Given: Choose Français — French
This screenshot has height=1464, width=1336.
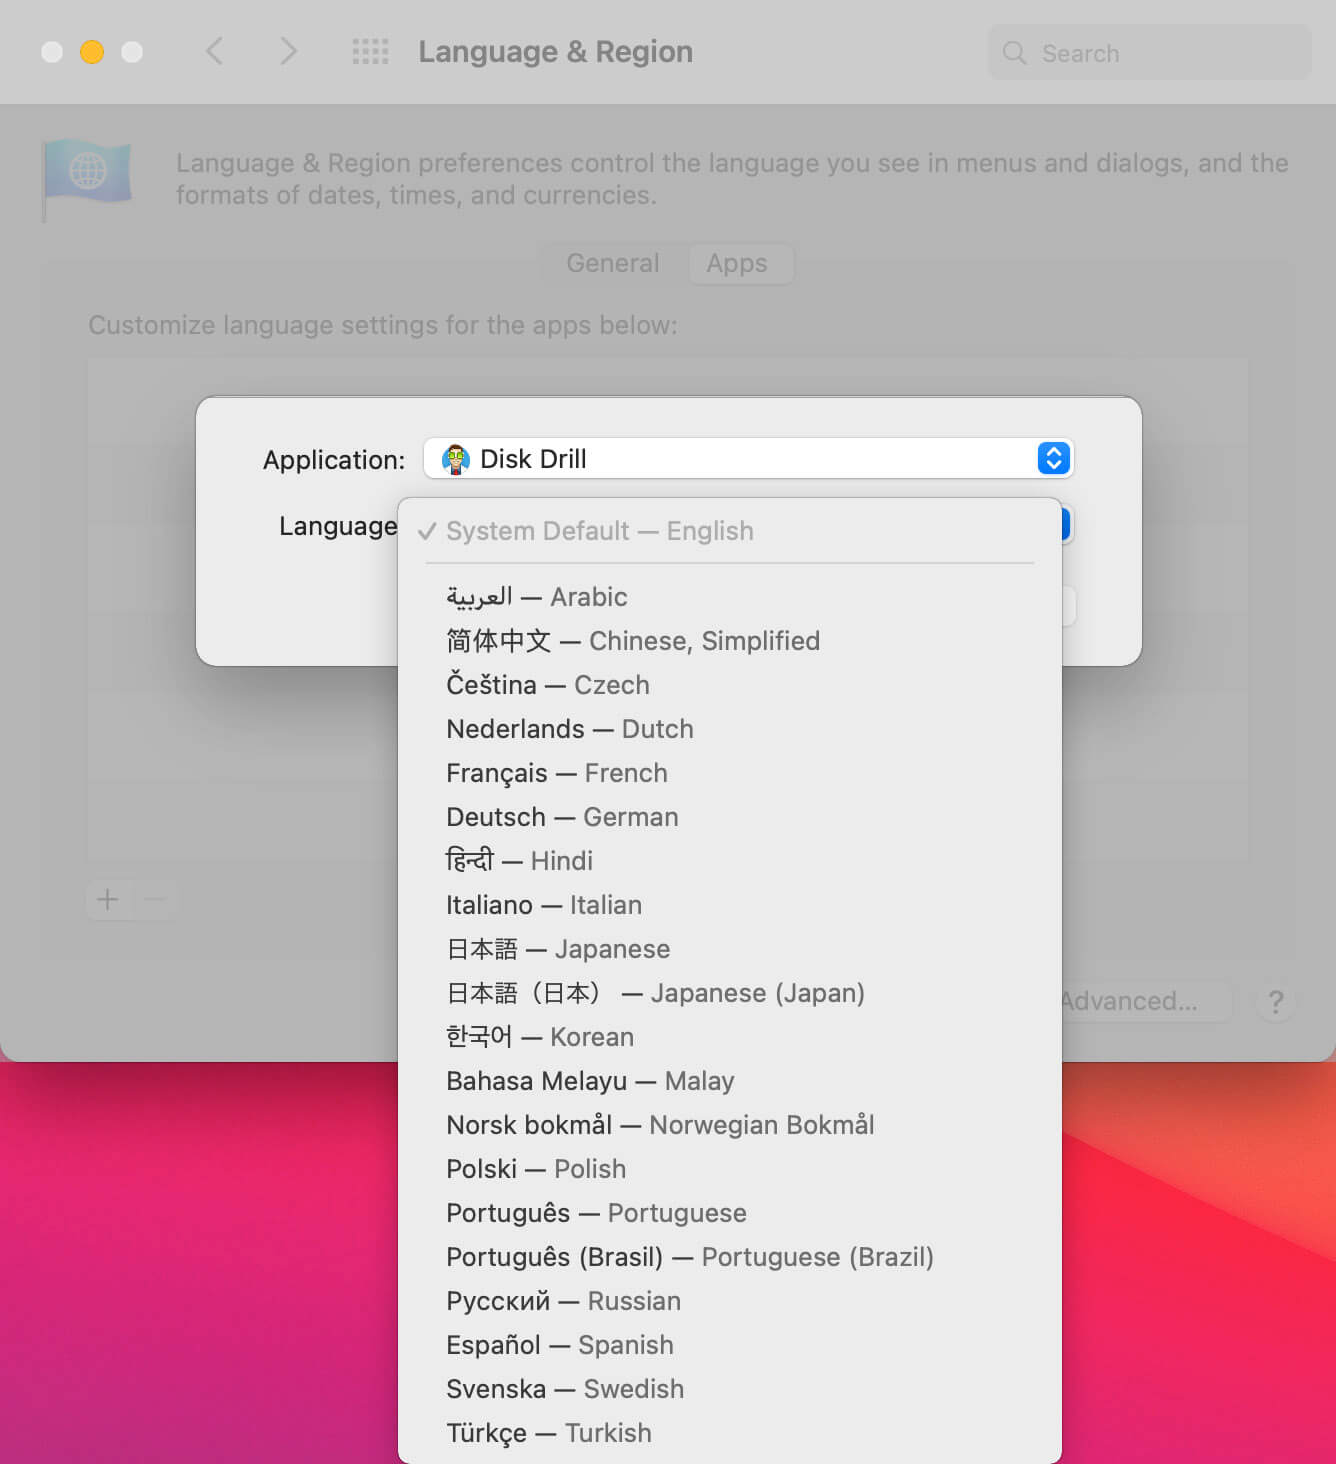Looking at the screenshot, I should click(x=730, y=773).
